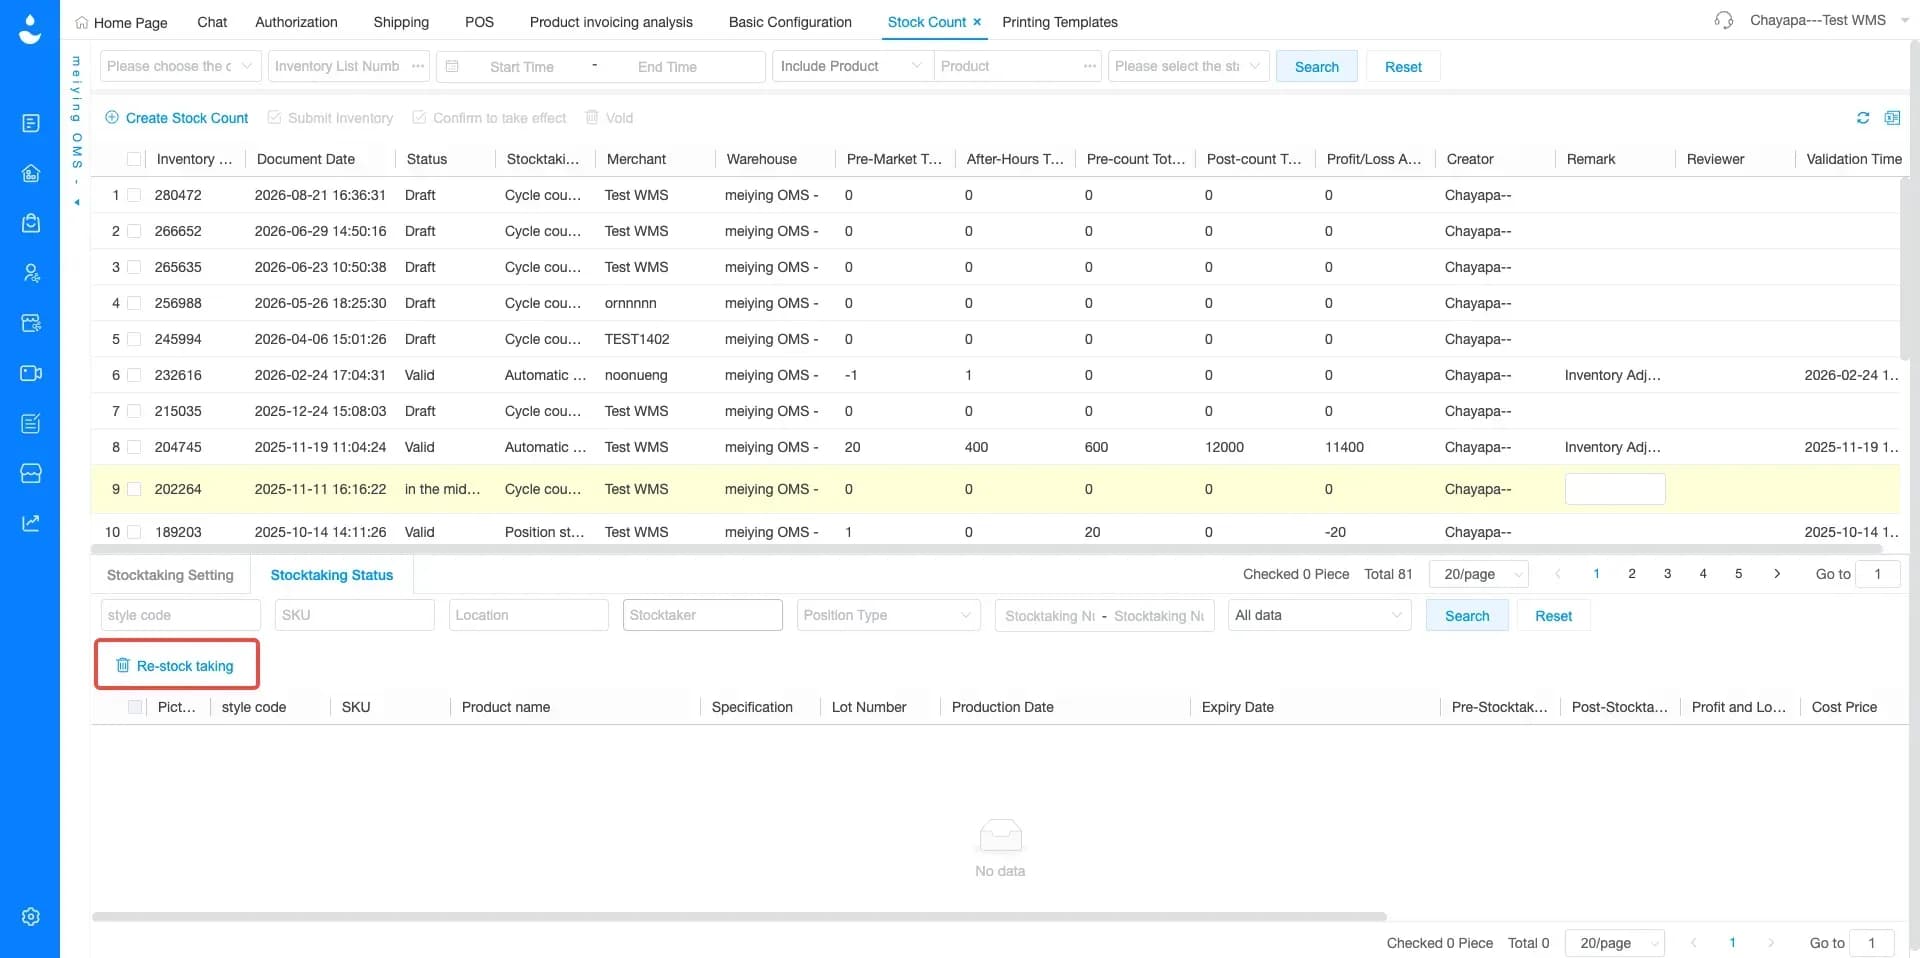
Task: Open lower table 20/page size dropdown
Action: coord(1615,943)
